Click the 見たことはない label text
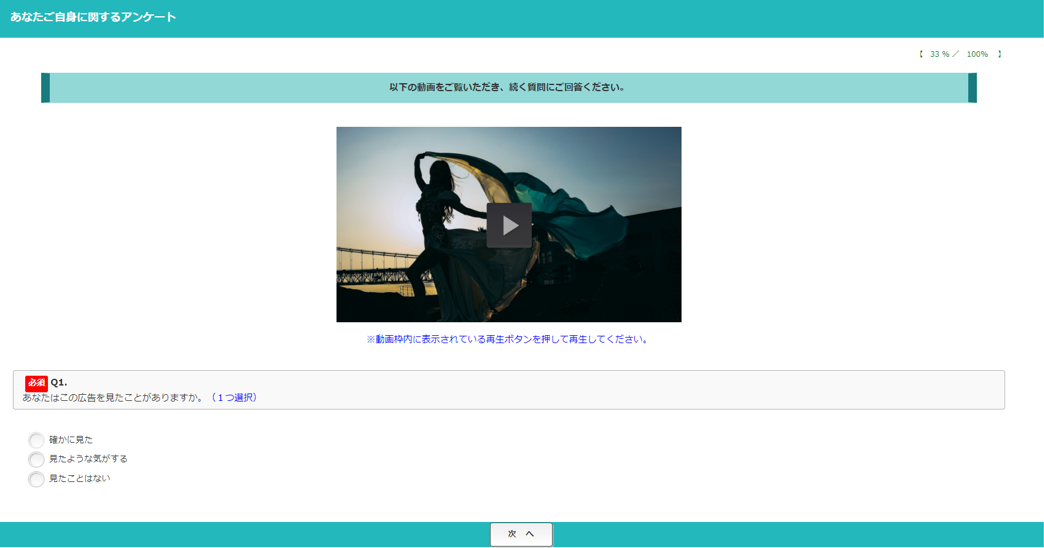Viewport: 1044px width, 548px height. pos(80,479)
